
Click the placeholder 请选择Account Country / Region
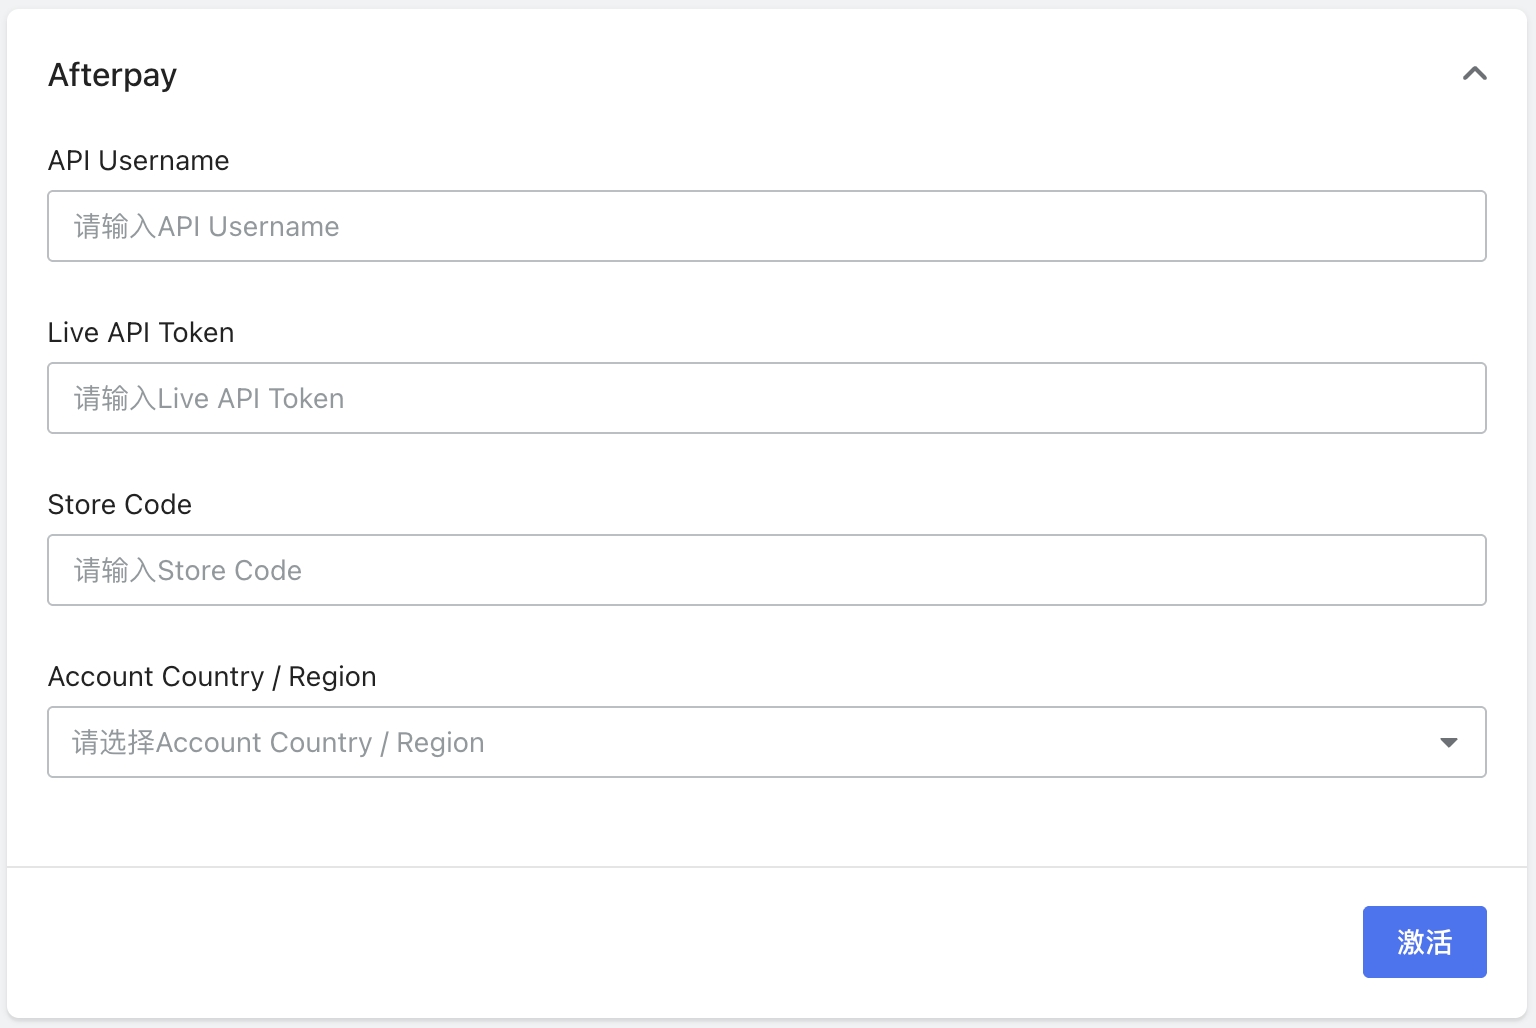coord(278,743)
